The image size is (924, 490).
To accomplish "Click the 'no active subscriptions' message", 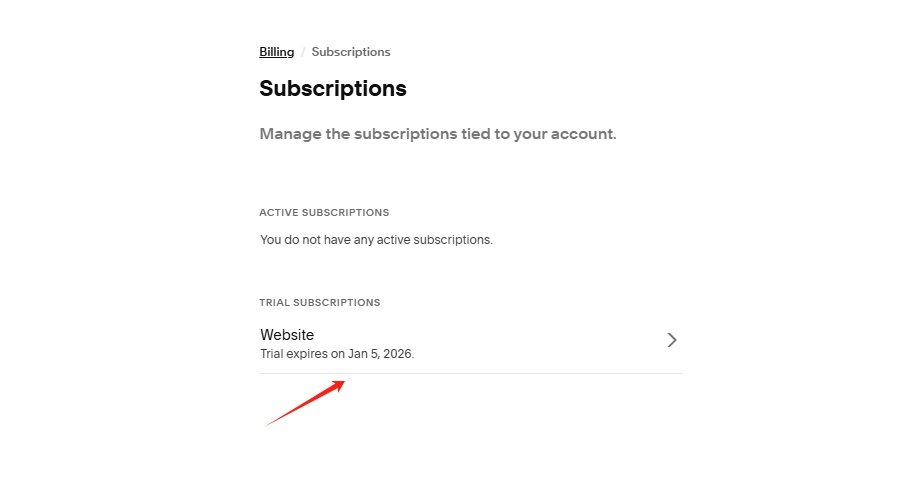I will click(376, 240).
